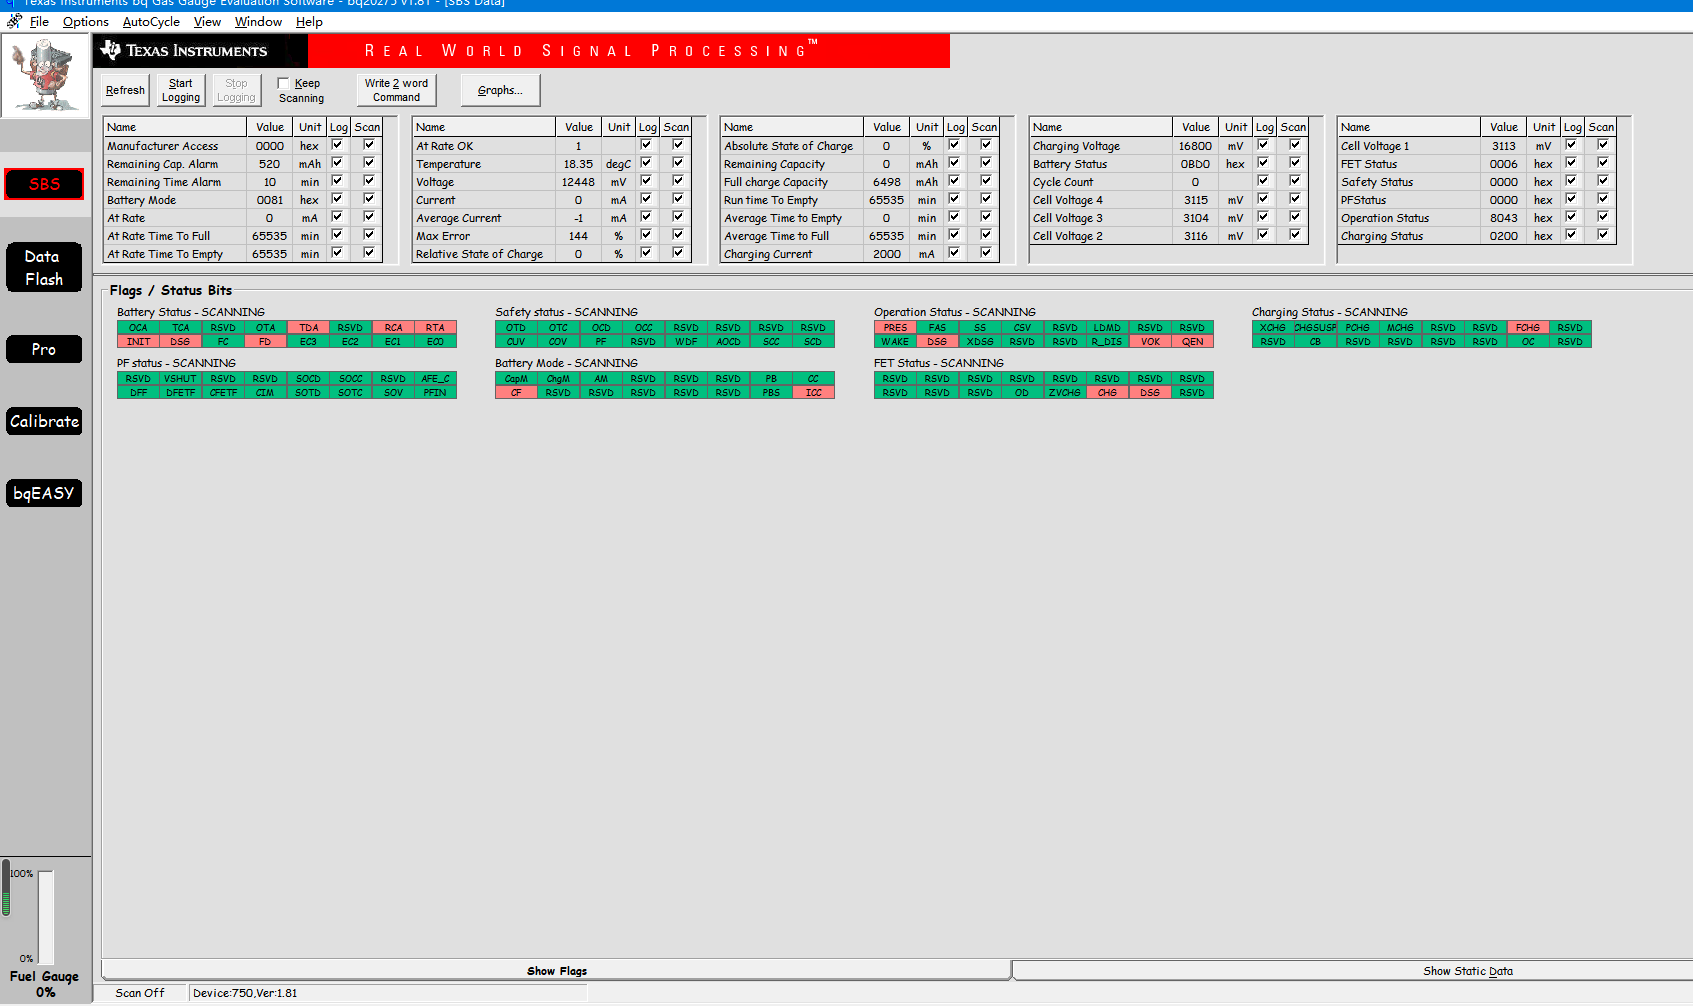This screenshot has height=1006, width=1693.
Task: Click the green AOCD flag bit
Action: (728, 342)
